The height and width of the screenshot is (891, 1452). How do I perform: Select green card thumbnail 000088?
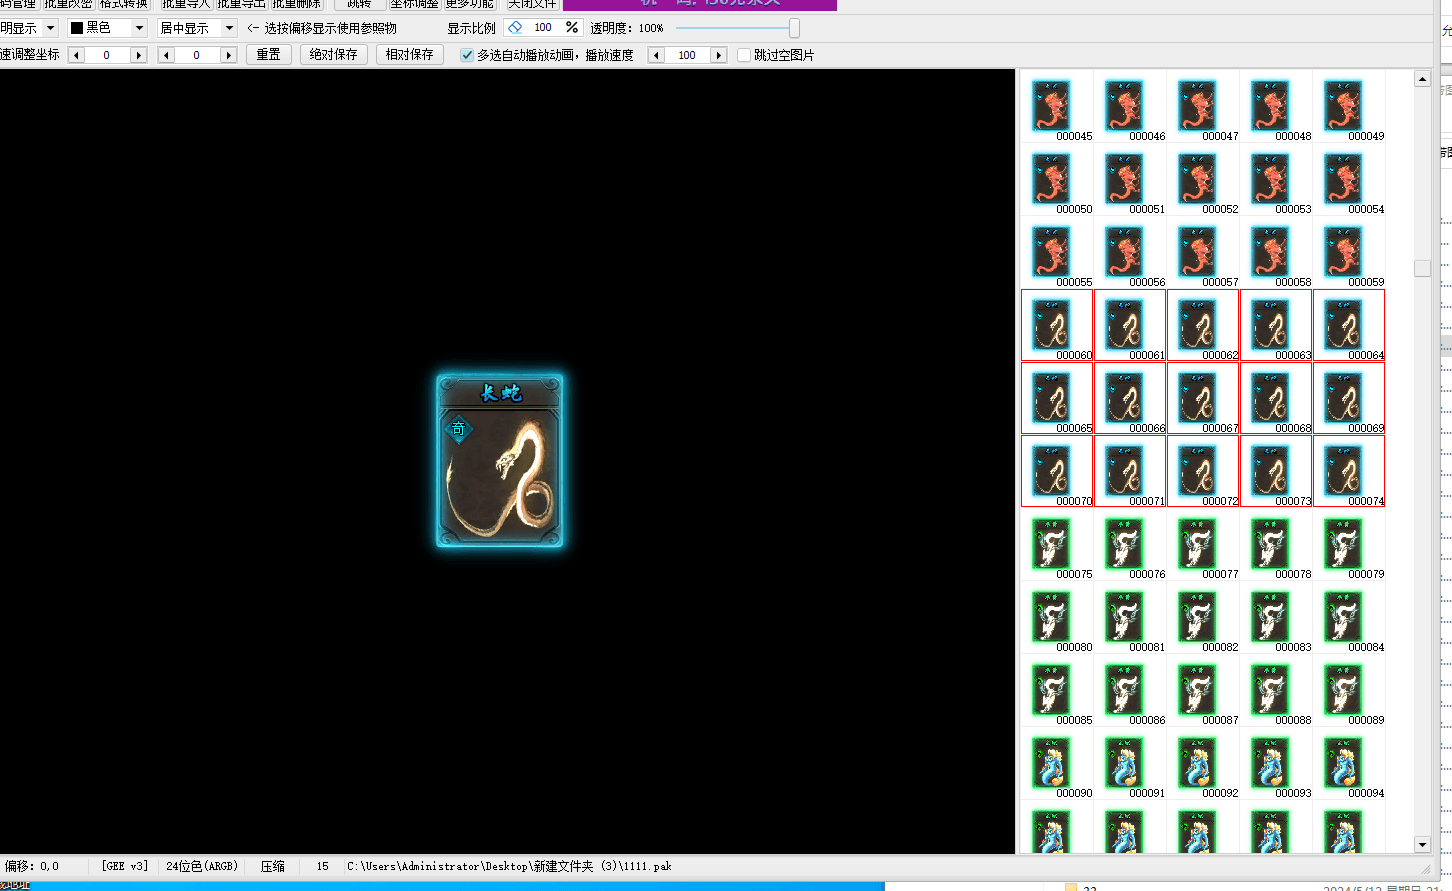tap(1276, 690)
